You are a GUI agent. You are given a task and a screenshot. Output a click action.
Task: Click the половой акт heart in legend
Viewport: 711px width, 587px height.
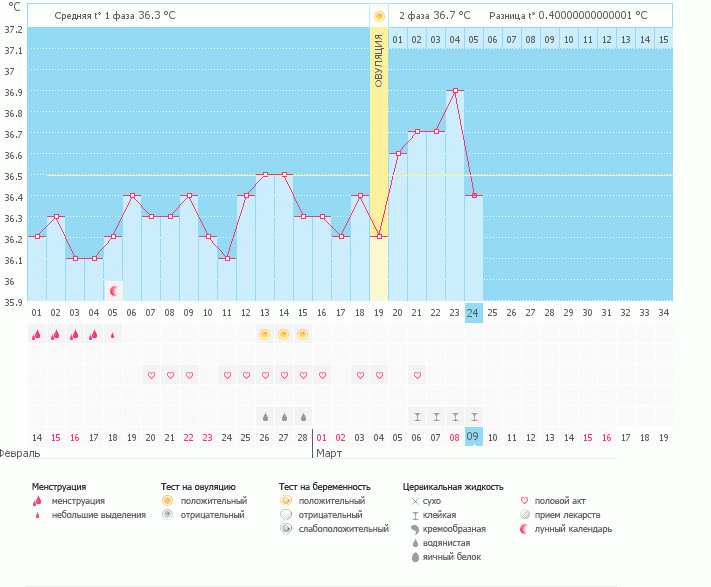(x=526, y=500)
